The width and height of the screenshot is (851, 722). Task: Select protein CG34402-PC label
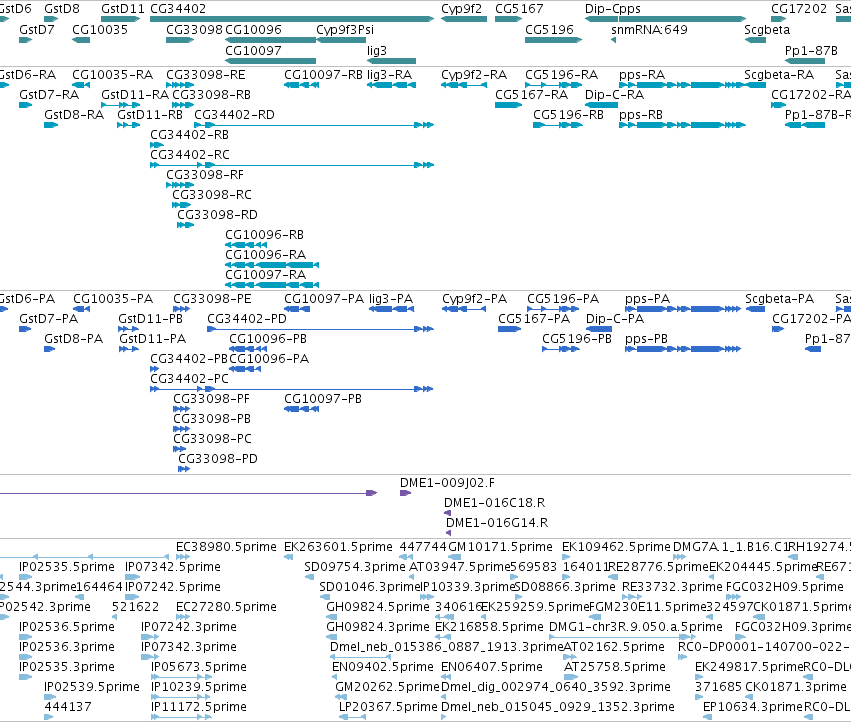click(x=189, y=378)
